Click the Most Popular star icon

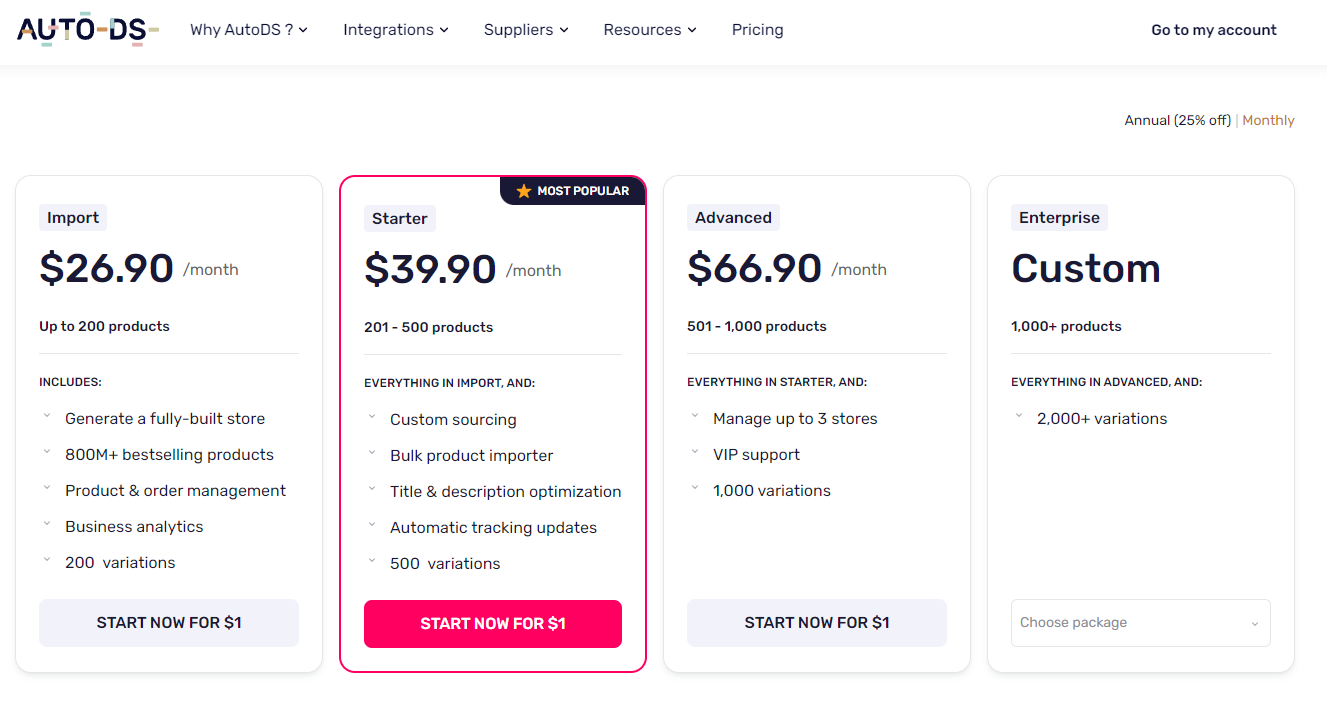pyautogui.click(x=524, y=191)
